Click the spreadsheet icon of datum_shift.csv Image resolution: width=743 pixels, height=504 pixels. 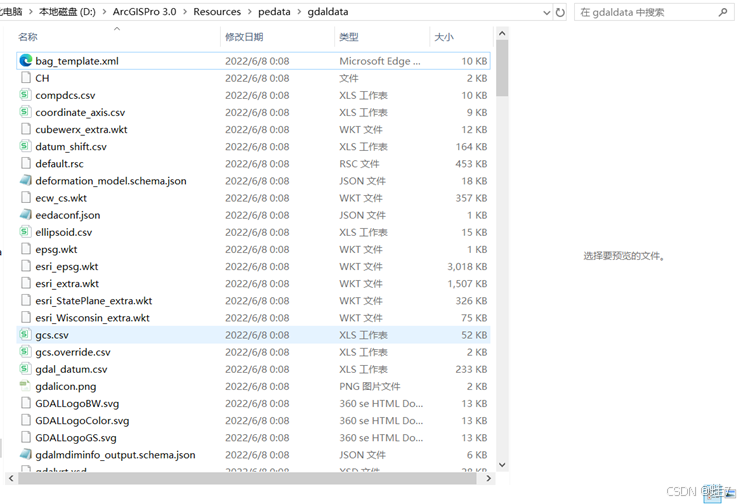tap(25, 146)
